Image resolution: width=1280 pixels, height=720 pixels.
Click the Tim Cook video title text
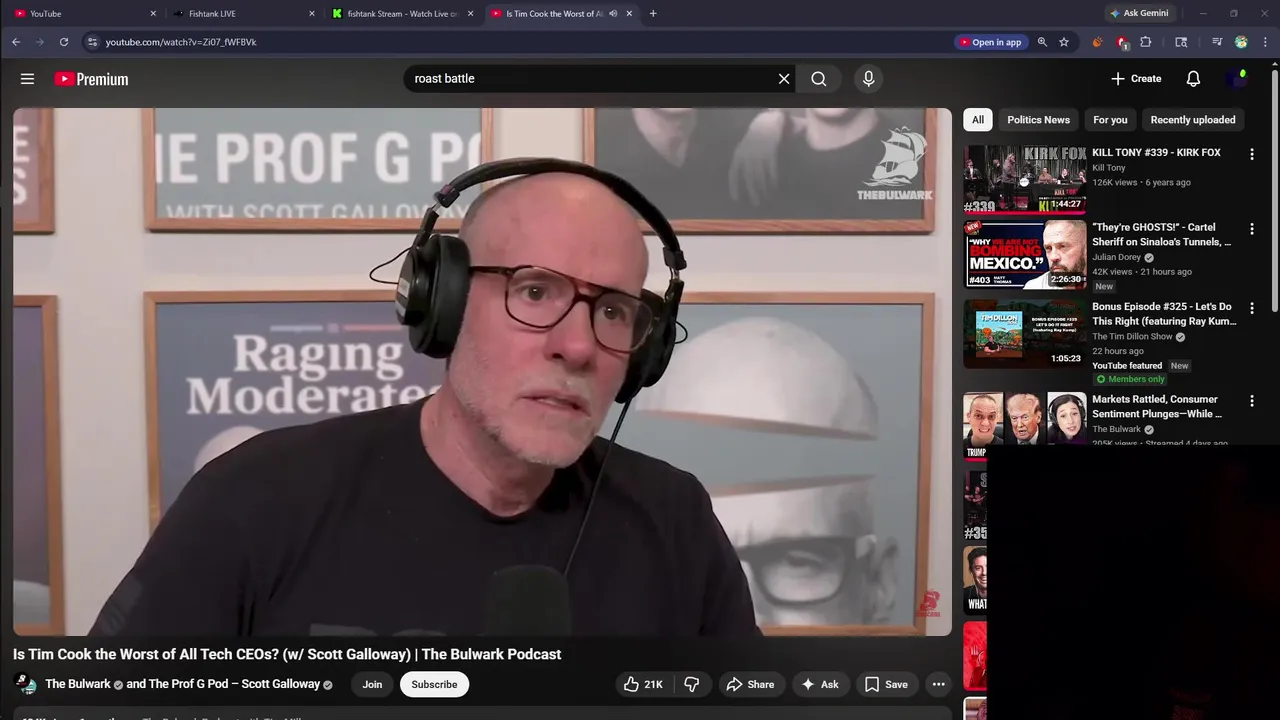click(x=287, y=654)
